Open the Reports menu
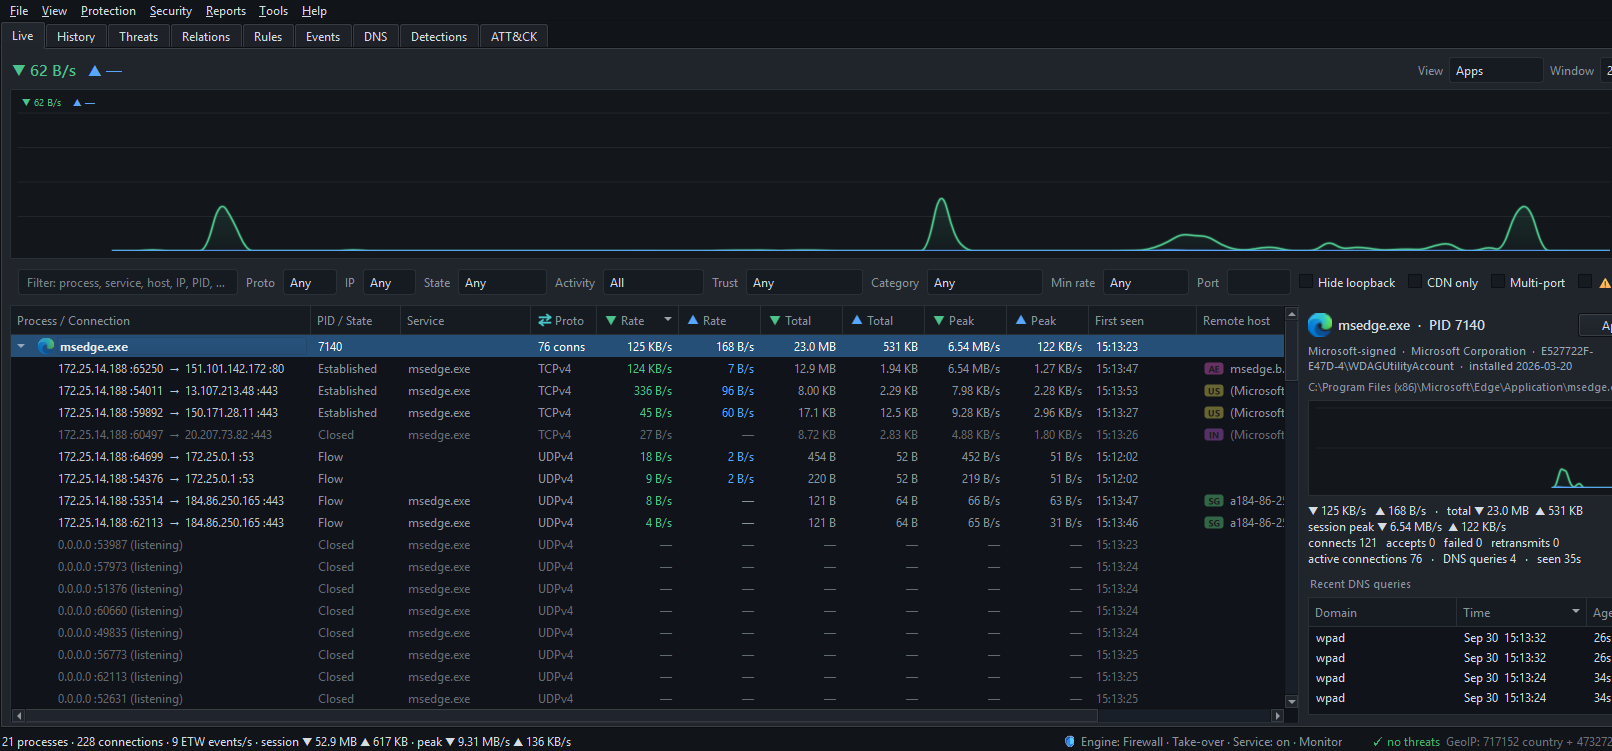 (226, 11)
